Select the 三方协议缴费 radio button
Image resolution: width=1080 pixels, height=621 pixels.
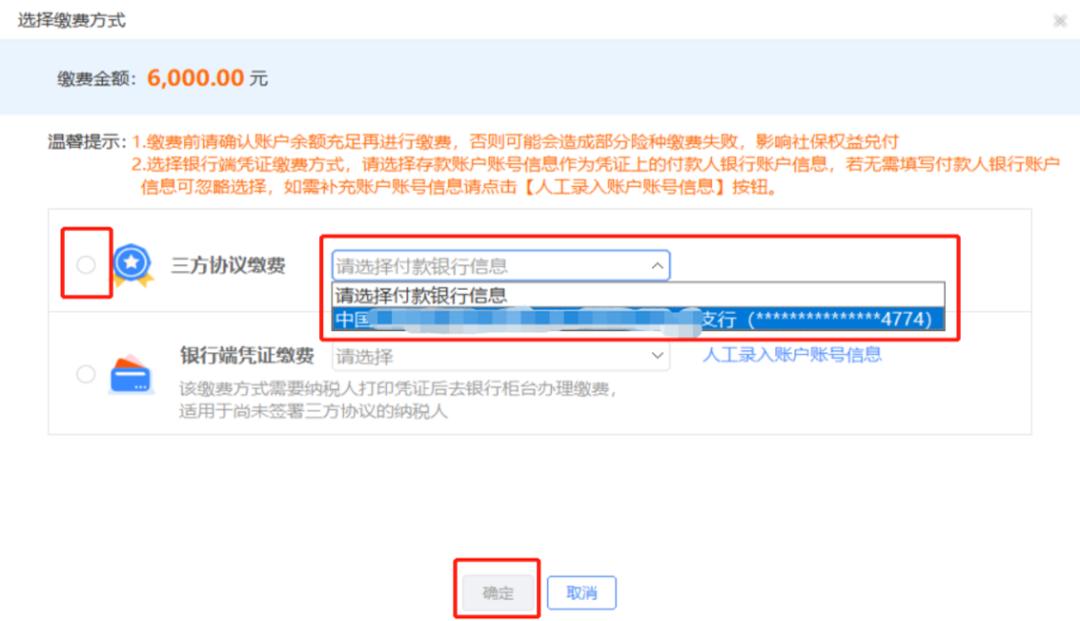point(86,264)
